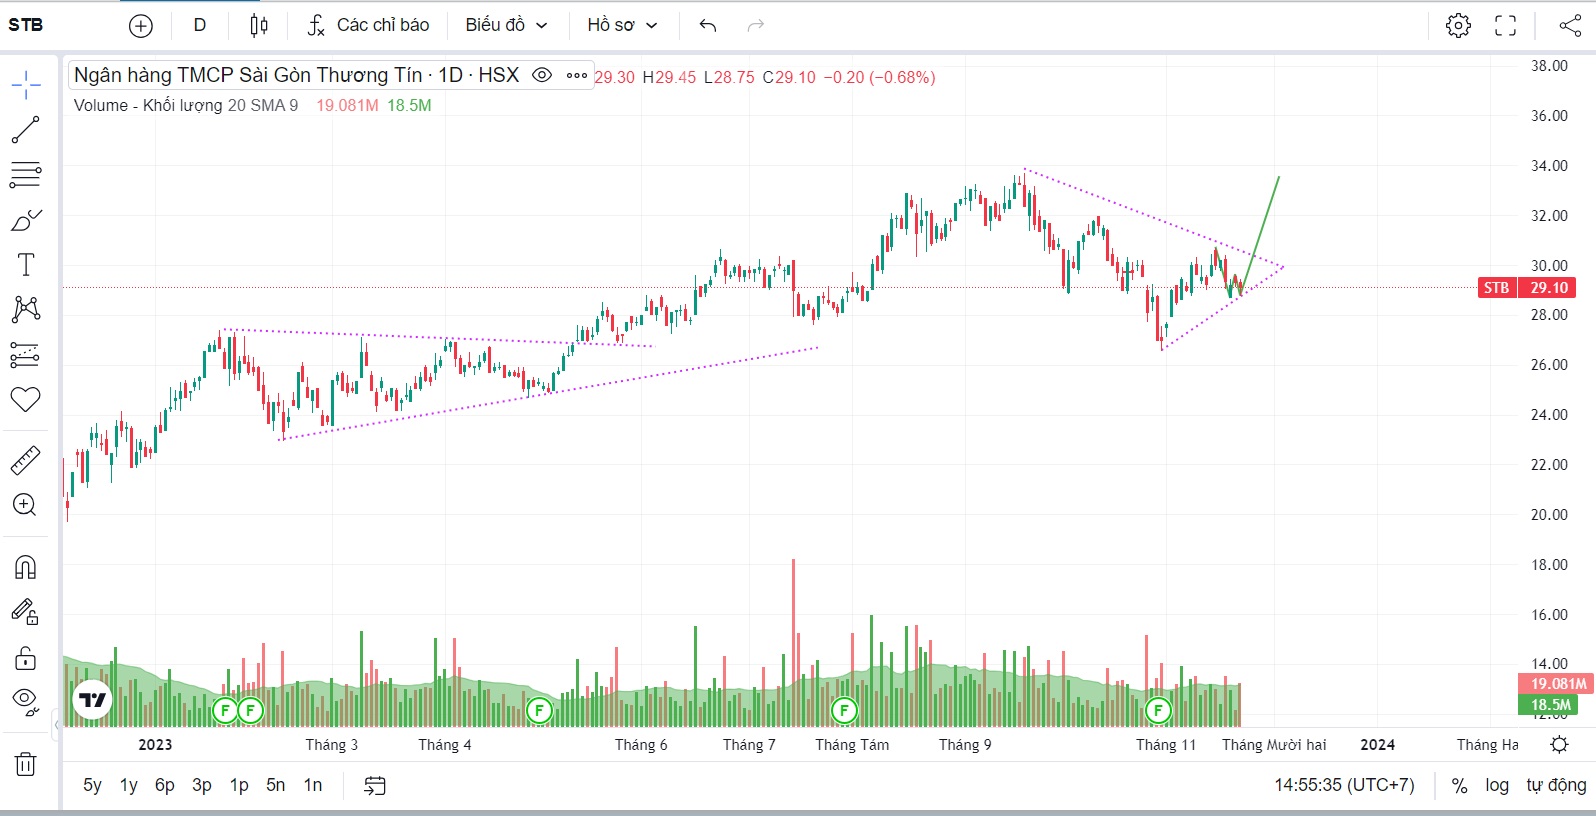The height and width of the screenshot is (816, 1596).
Task: Toggle tự động auto scale
Action: click(x=1556, y=785)
